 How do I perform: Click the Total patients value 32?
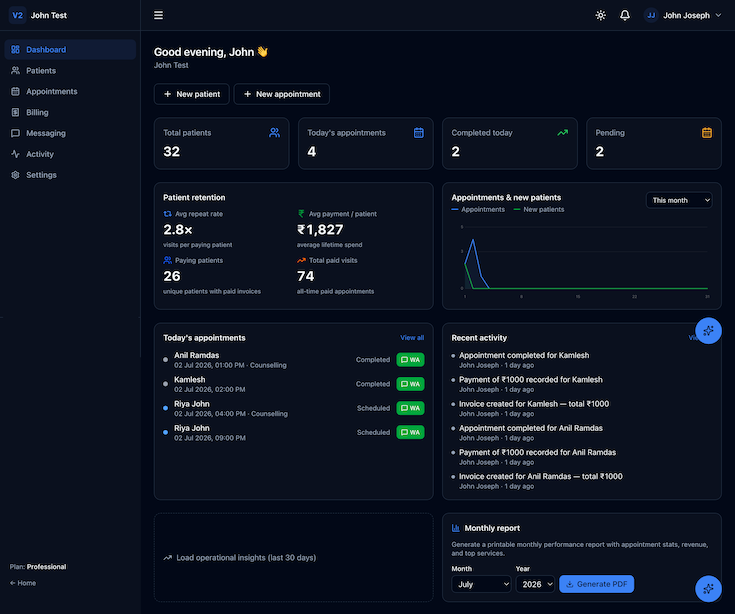coord(172,151)
